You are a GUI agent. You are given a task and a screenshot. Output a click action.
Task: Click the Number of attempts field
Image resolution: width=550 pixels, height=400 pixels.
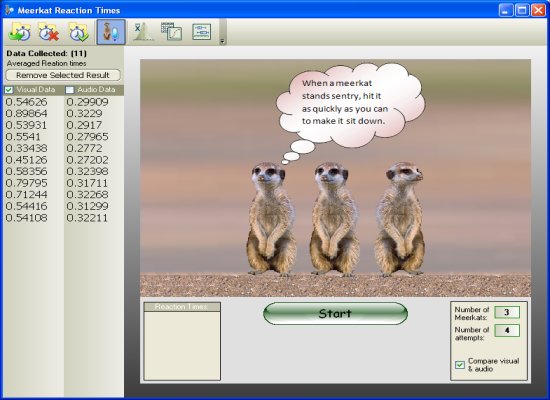507,330
